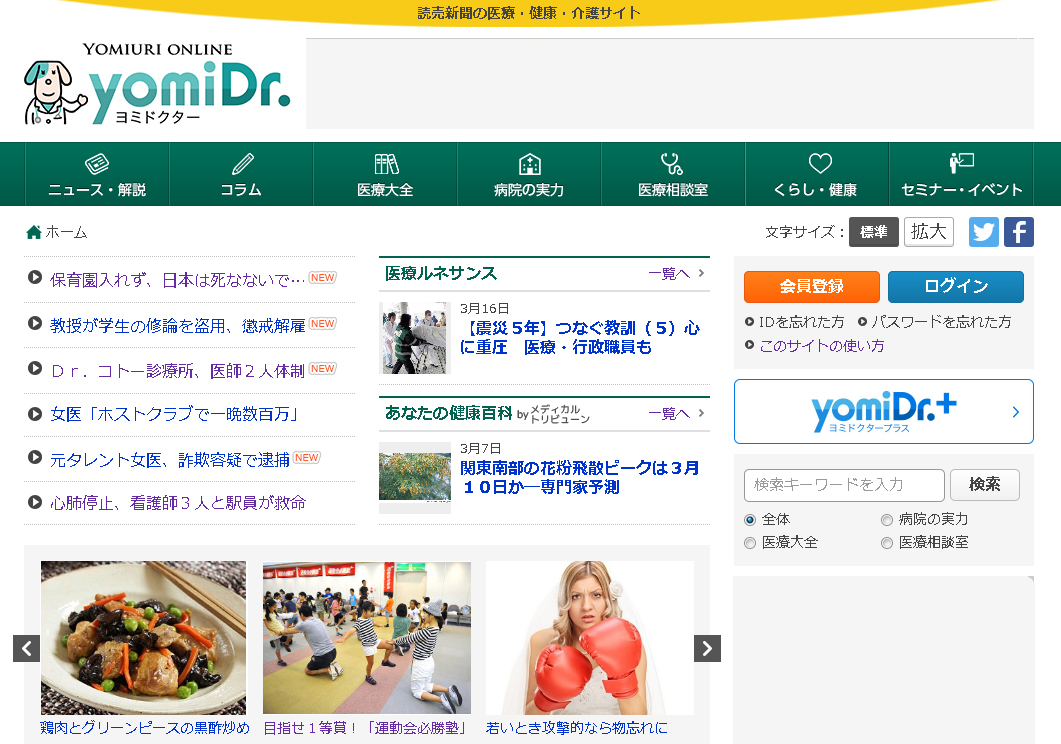Click bullet icon next to このサイトの使い方
The height and width of the screenshot is (744, 1061).
[x=749, y=345]
